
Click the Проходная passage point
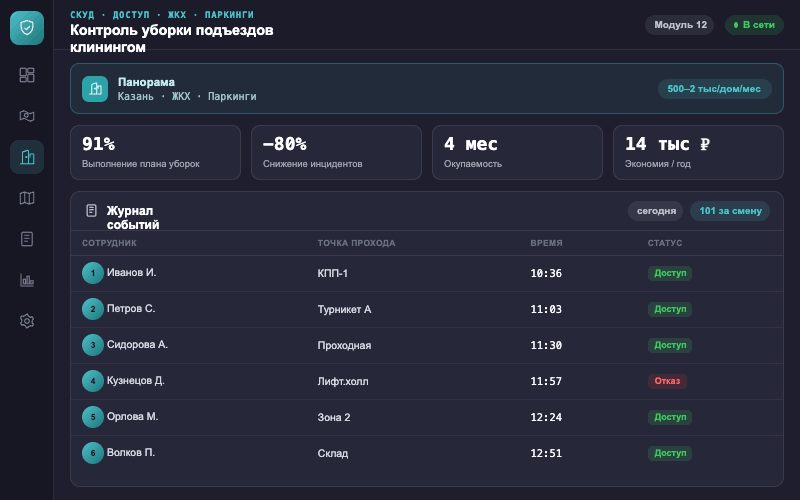pyautogui.click(x=344, y=345)
